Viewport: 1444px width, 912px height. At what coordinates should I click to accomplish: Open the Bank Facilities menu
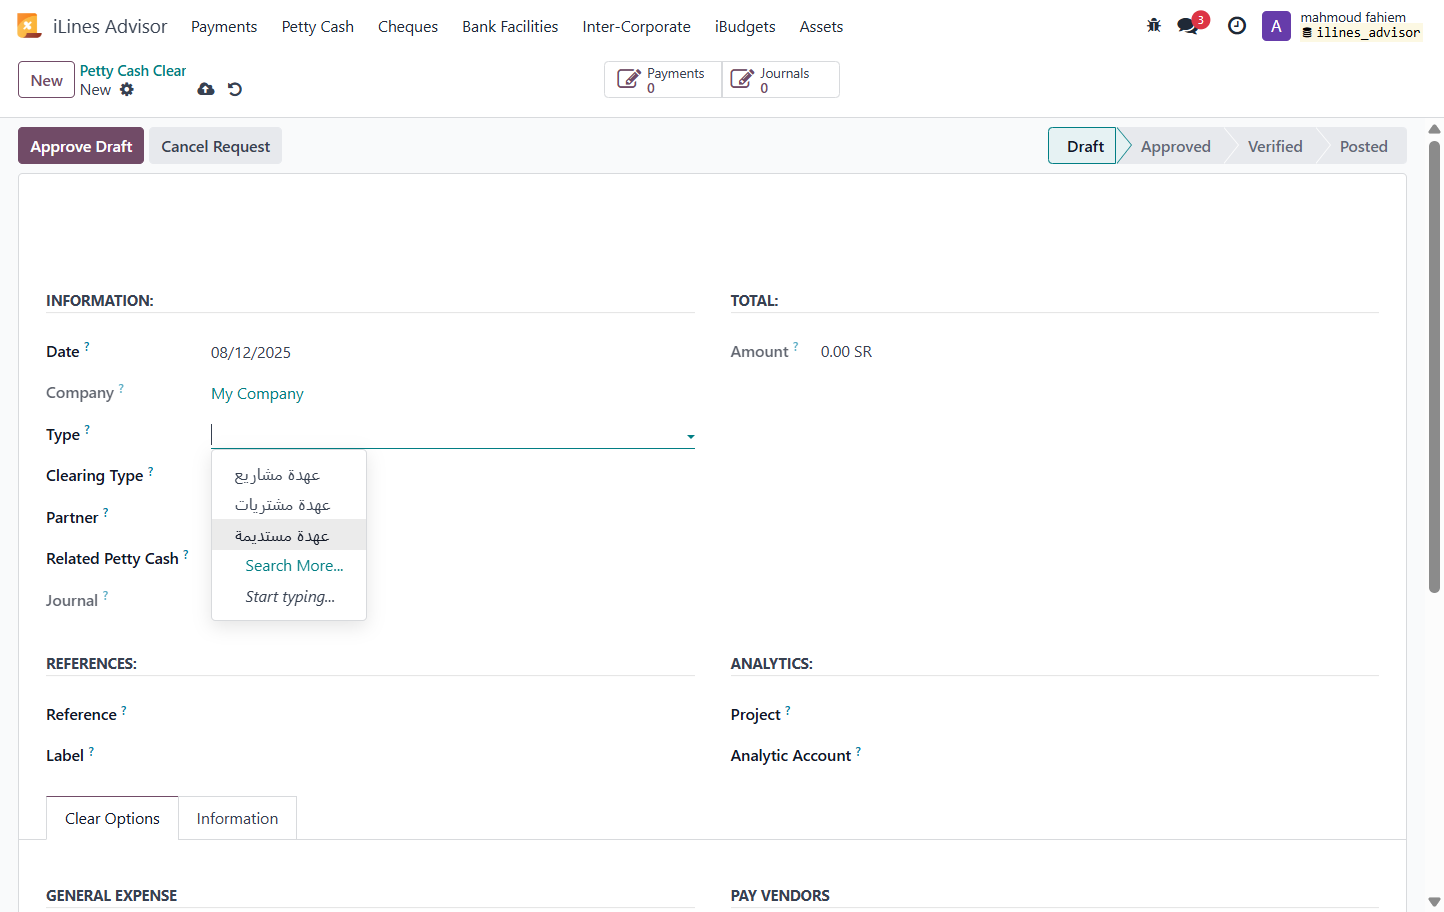click(510, 27)
